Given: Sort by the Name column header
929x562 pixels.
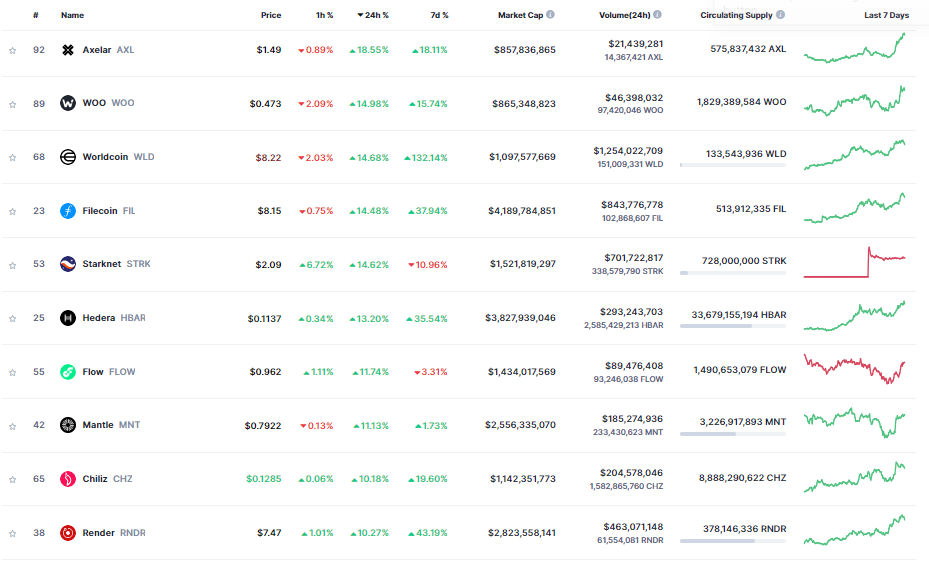Looking at the screenshot, I should 72,15.
